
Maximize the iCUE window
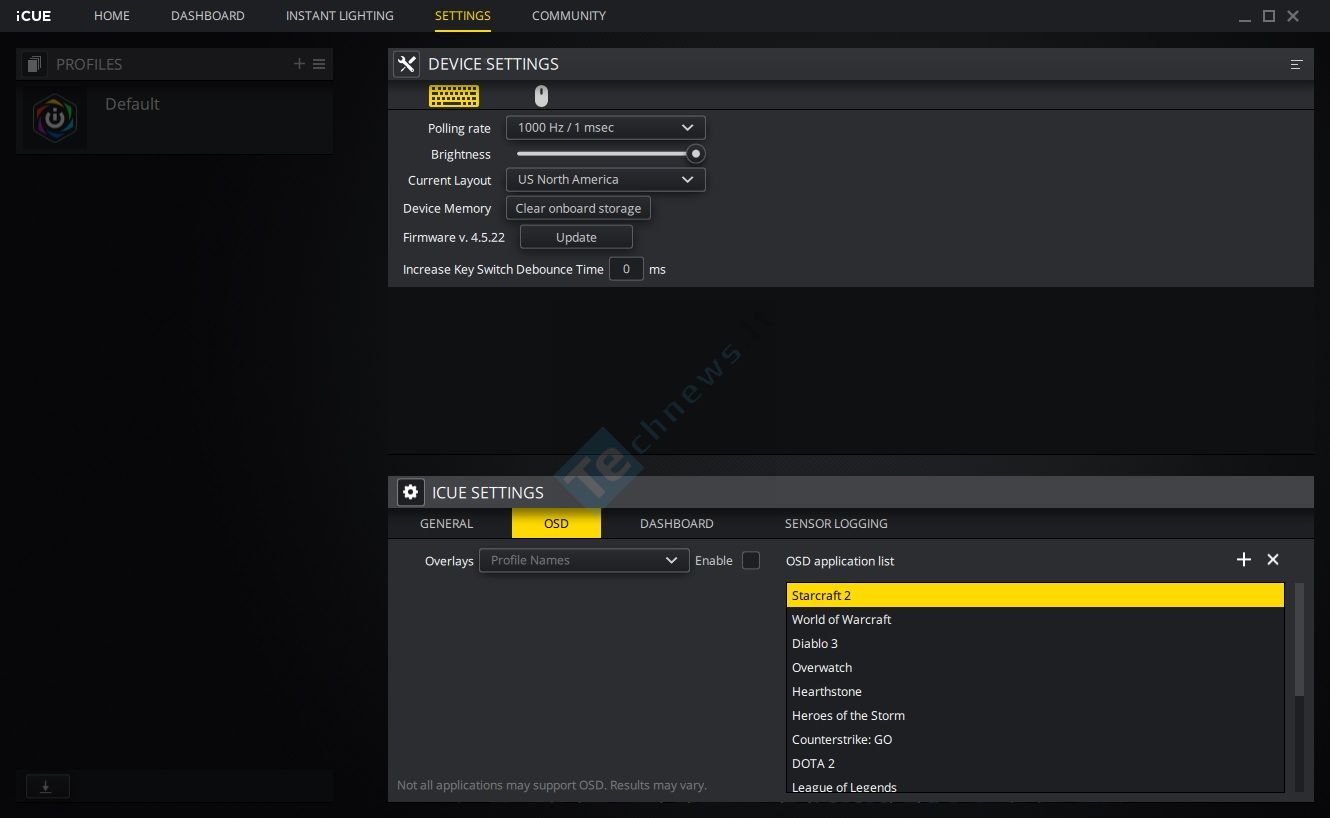coord(1269,16)
